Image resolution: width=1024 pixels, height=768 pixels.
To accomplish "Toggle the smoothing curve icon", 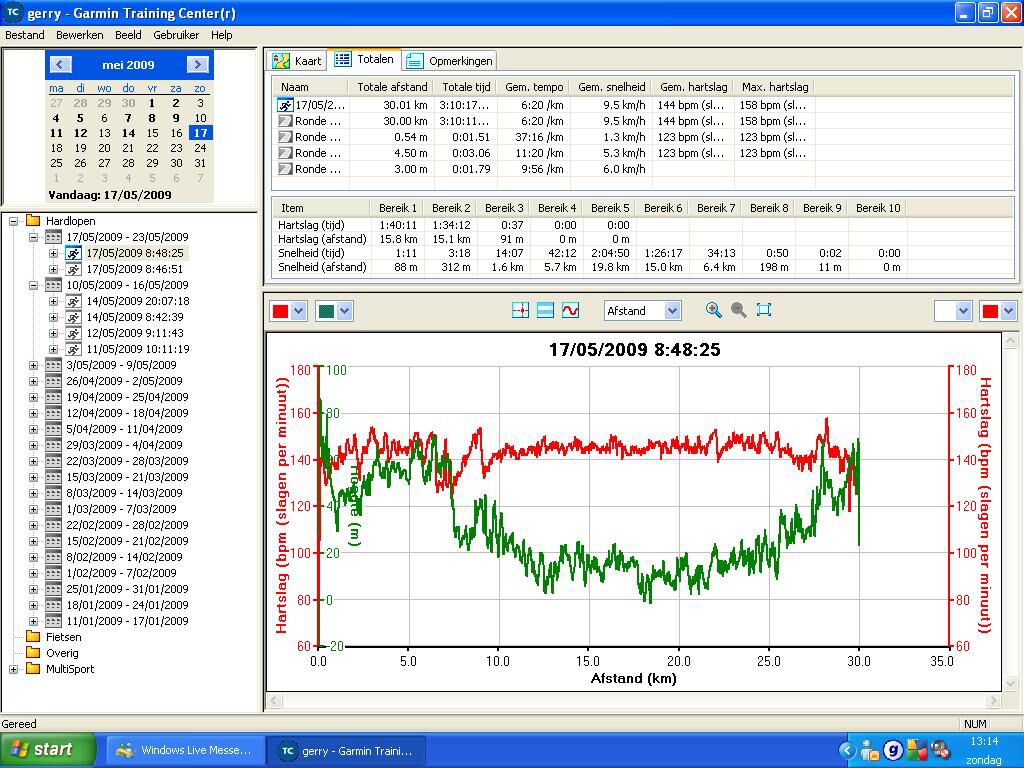I will tap(570, 310).
